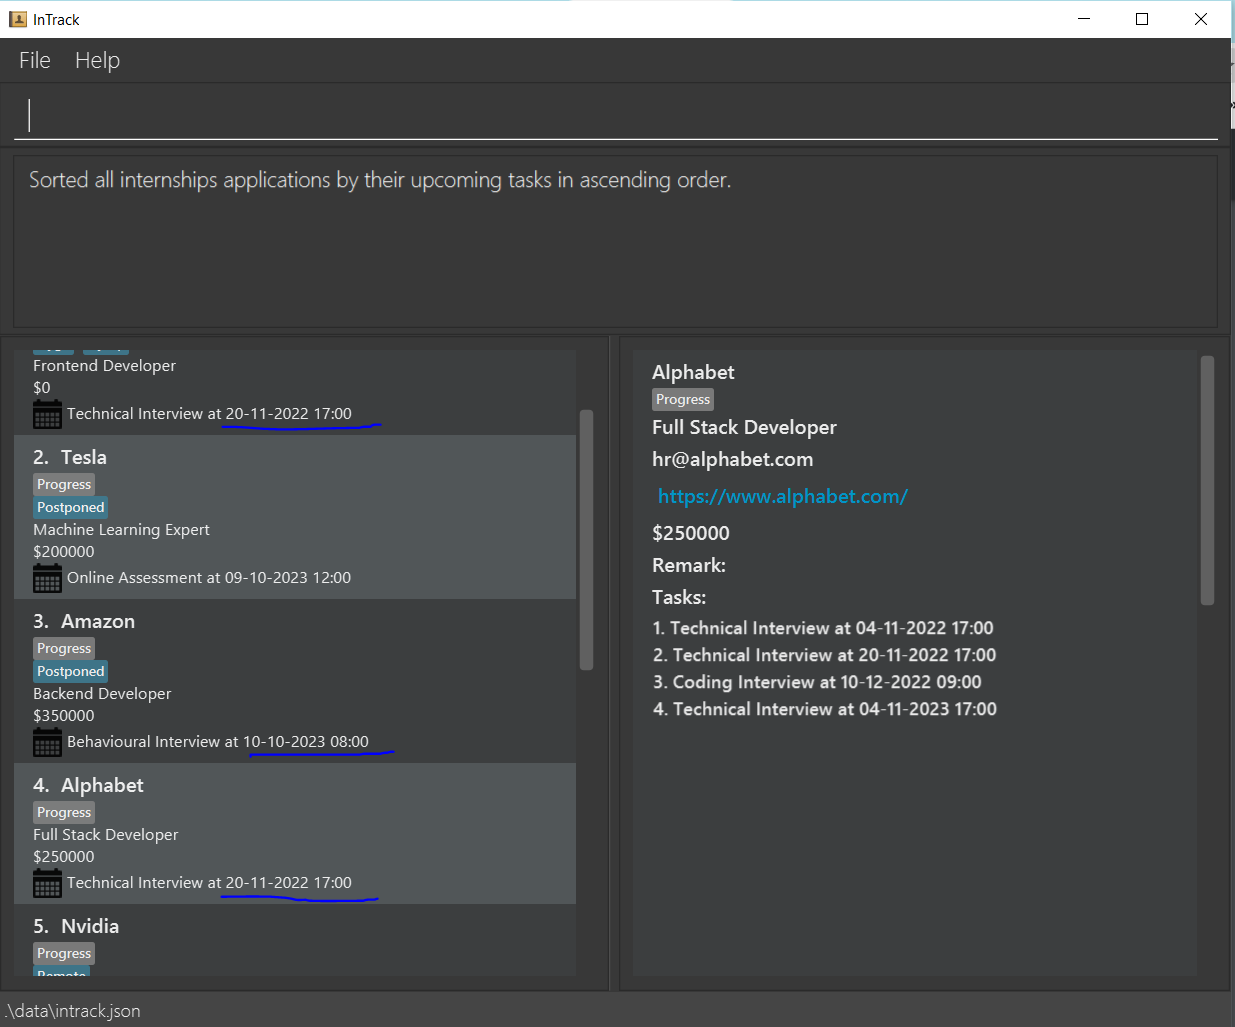1235x1027 pixels.
Task: Click the Progress tag on Amazon
Action: [x=64, y=648]
